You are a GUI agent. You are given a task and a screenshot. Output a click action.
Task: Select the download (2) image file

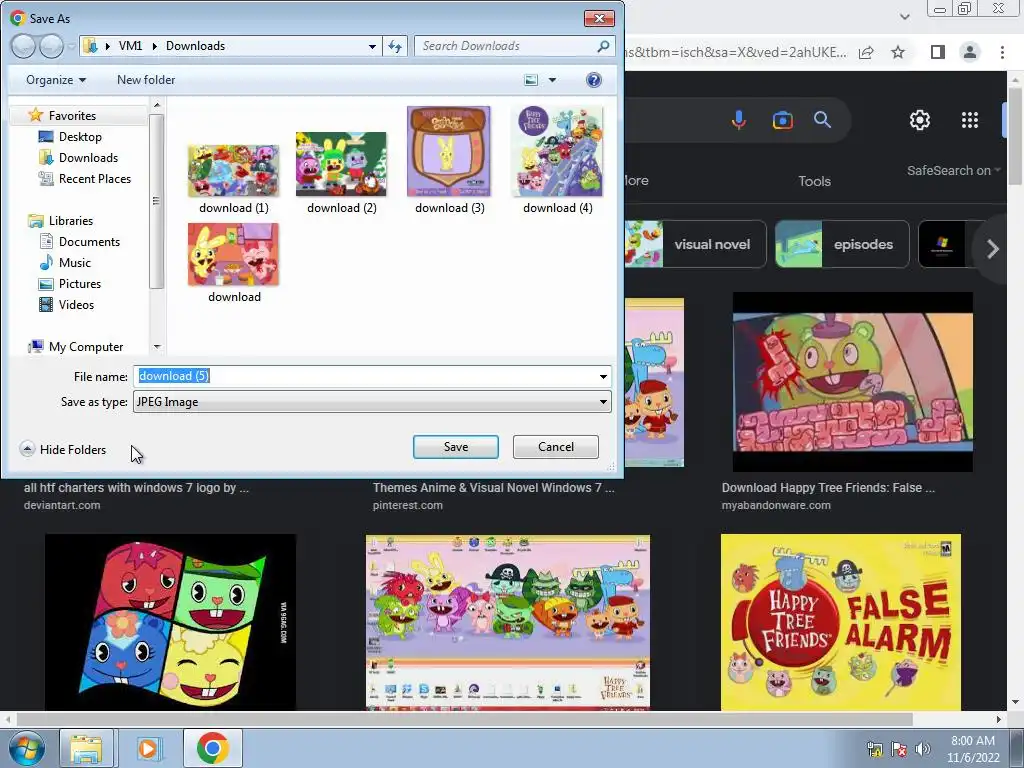342,173
